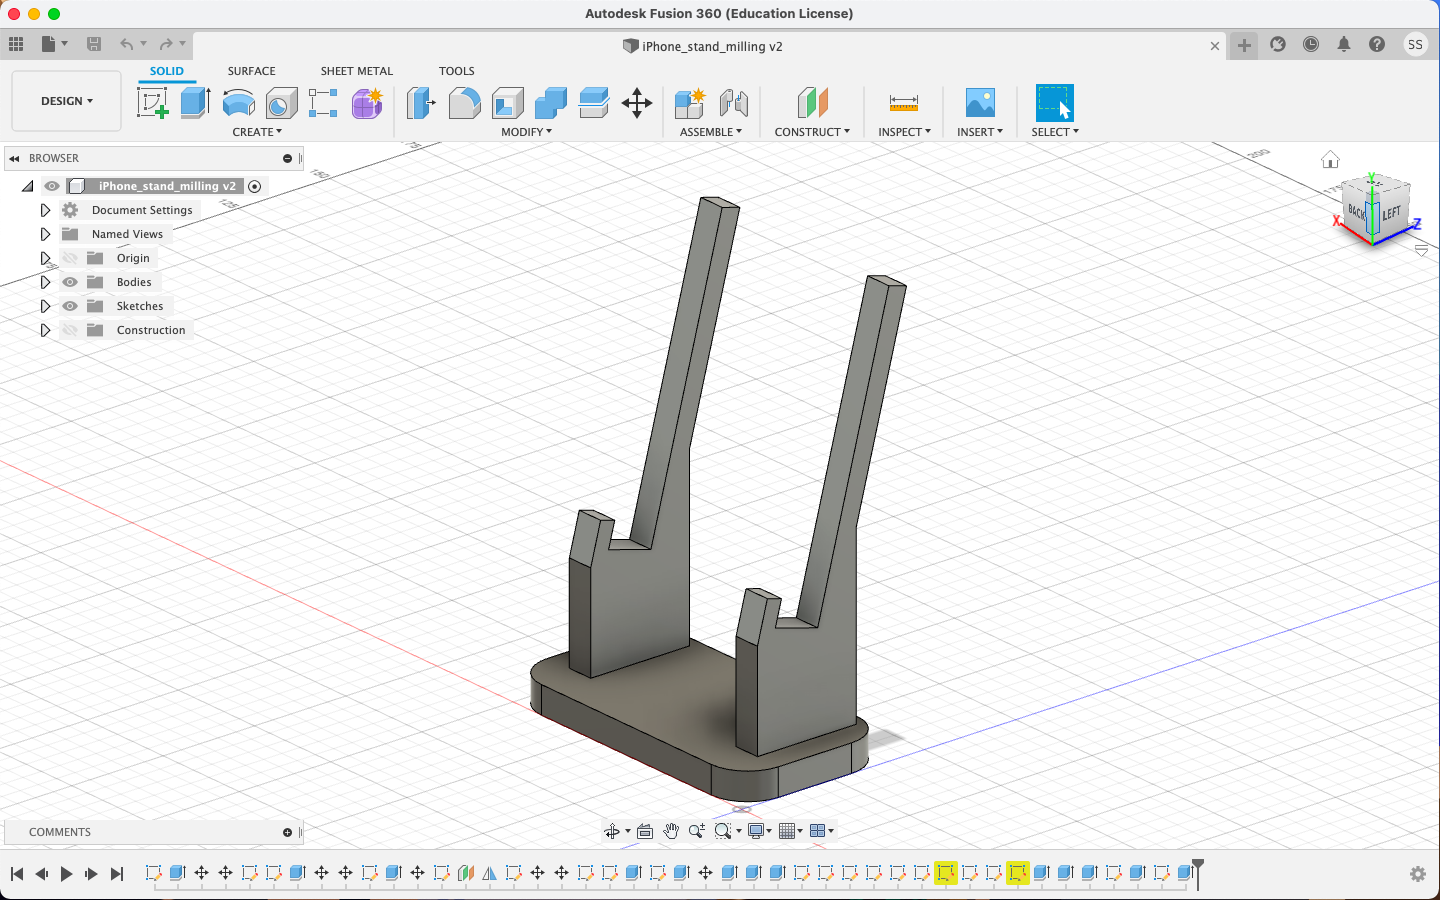Switch to the SURFACE tab
The image size is (1440, 900).
click(x=251, y=71)
